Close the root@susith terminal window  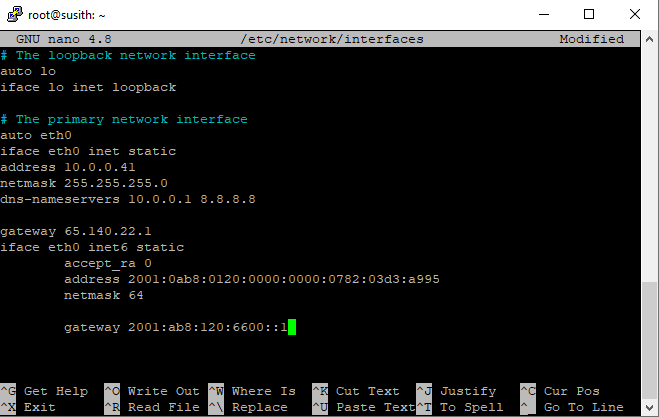[x=635, y=14]
